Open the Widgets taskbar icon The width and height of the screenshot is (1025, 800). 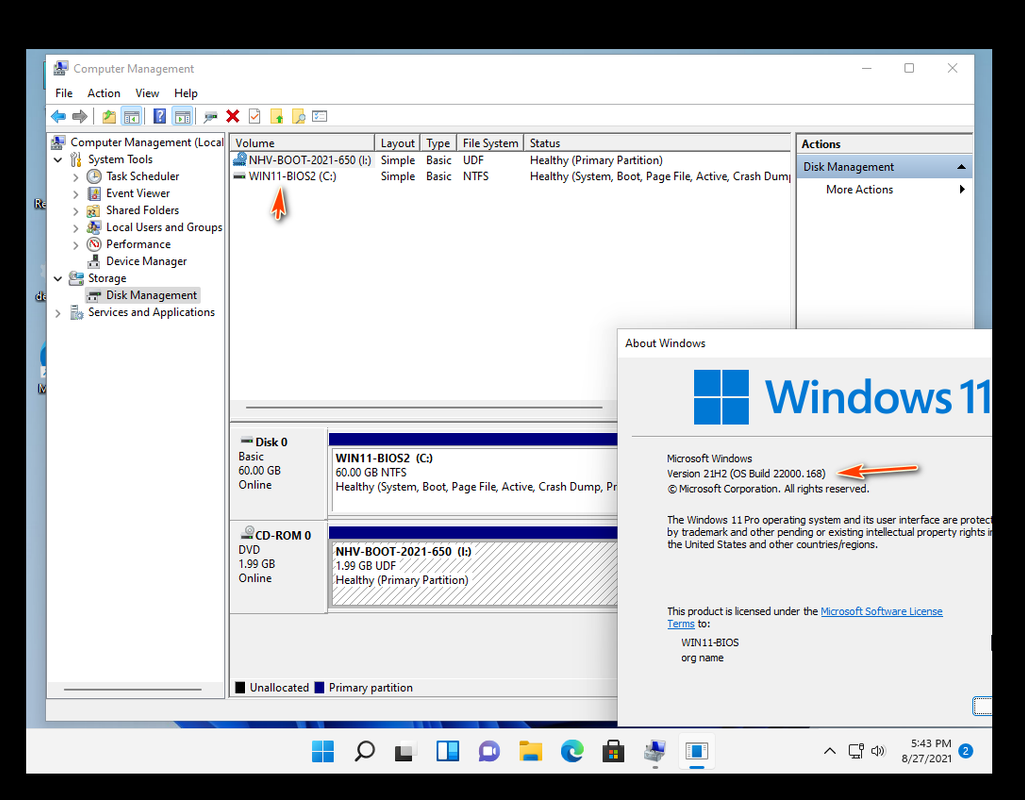pyautogui.click(x=448, y=752)
